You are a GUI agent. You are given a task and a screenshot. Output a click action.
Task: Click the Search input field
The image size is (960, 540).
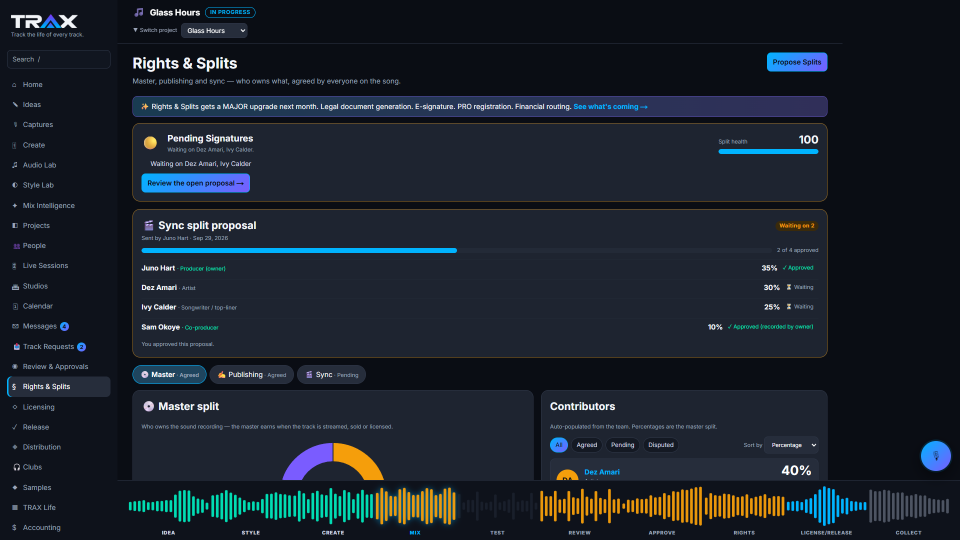59,59
